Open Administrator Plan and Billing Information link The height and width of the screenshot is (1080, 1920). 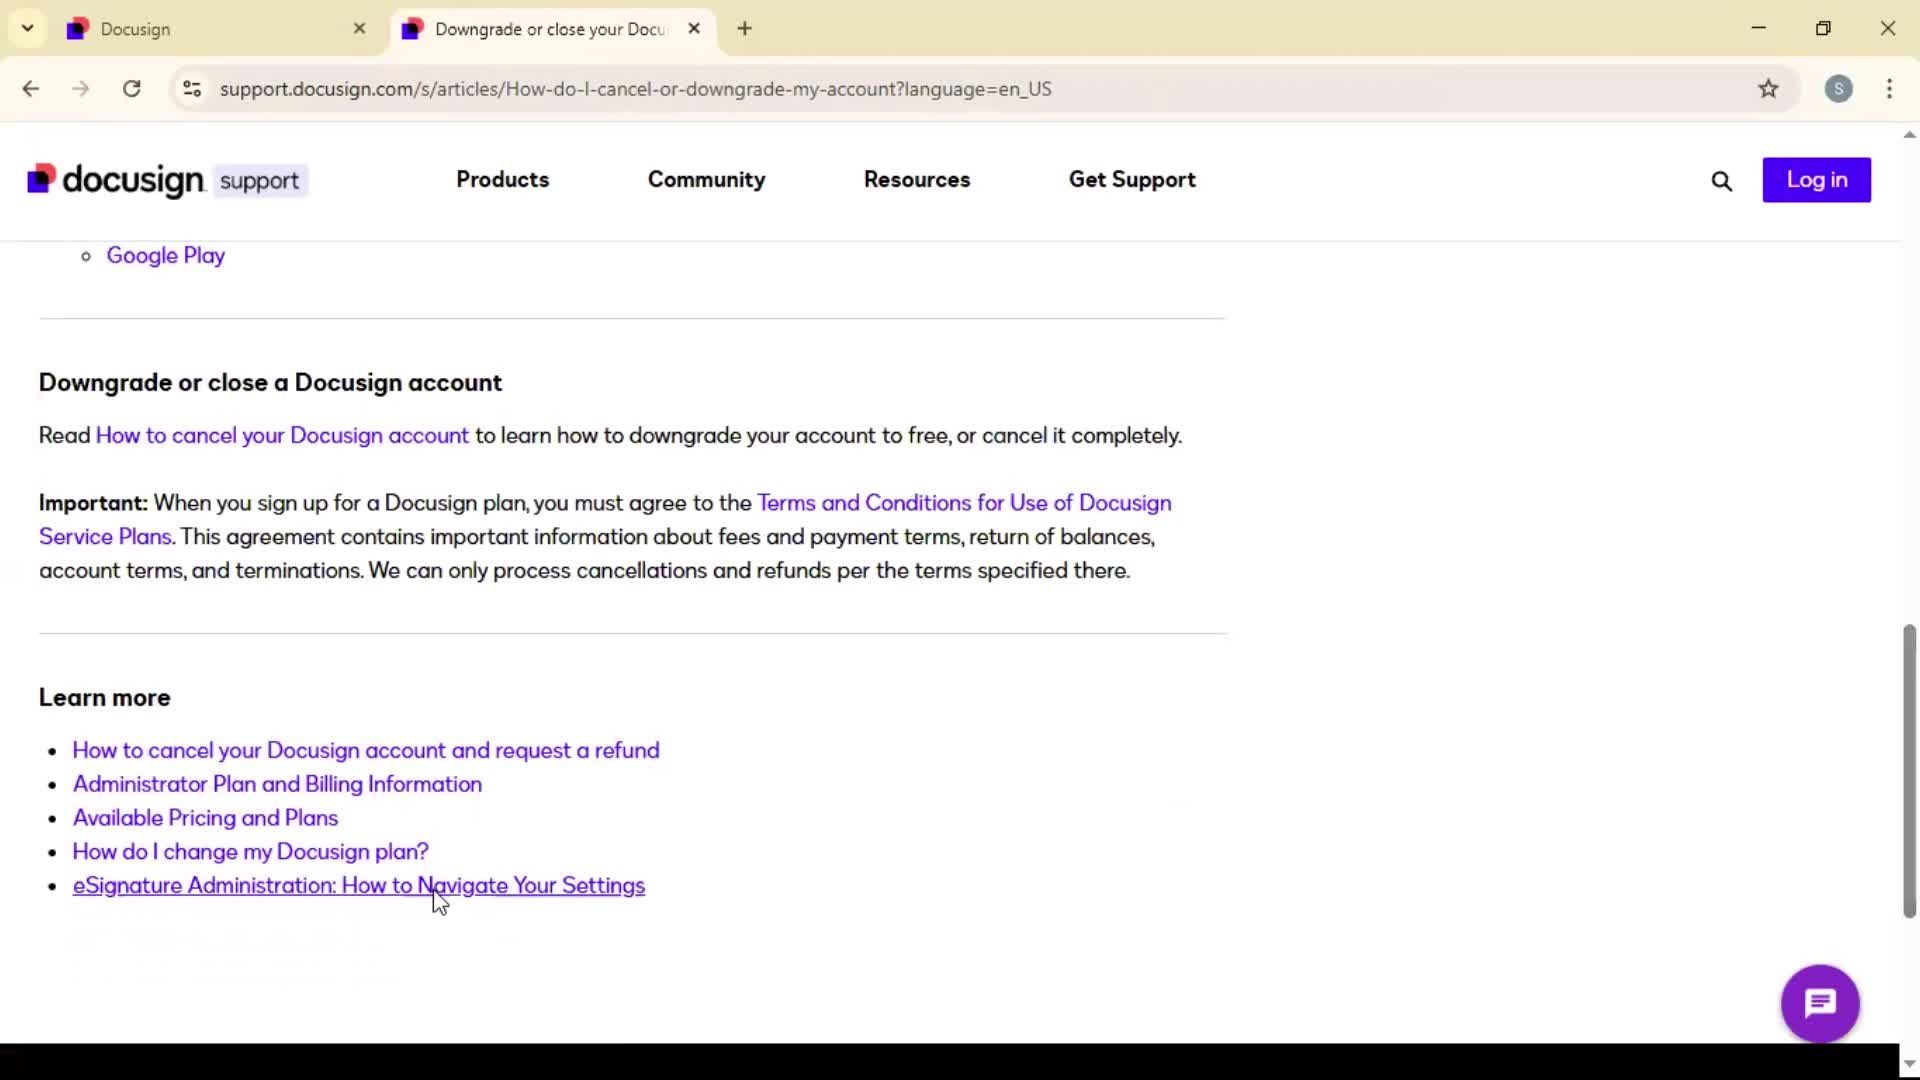coord(277,785)
